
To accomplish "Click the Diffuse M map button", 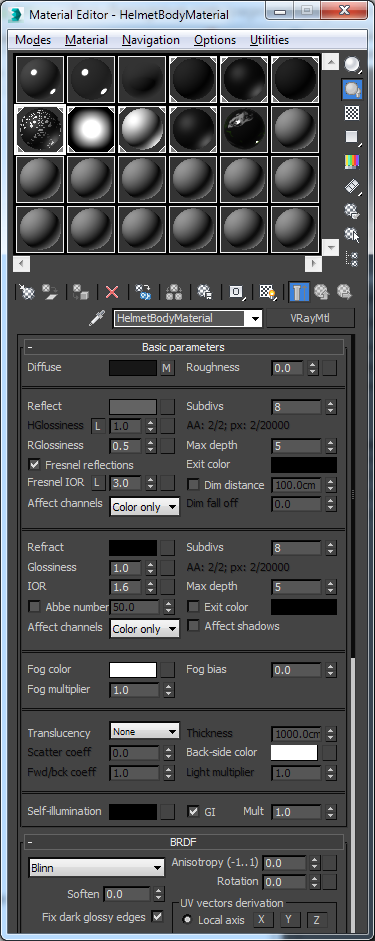I will [x=167, y=368].
